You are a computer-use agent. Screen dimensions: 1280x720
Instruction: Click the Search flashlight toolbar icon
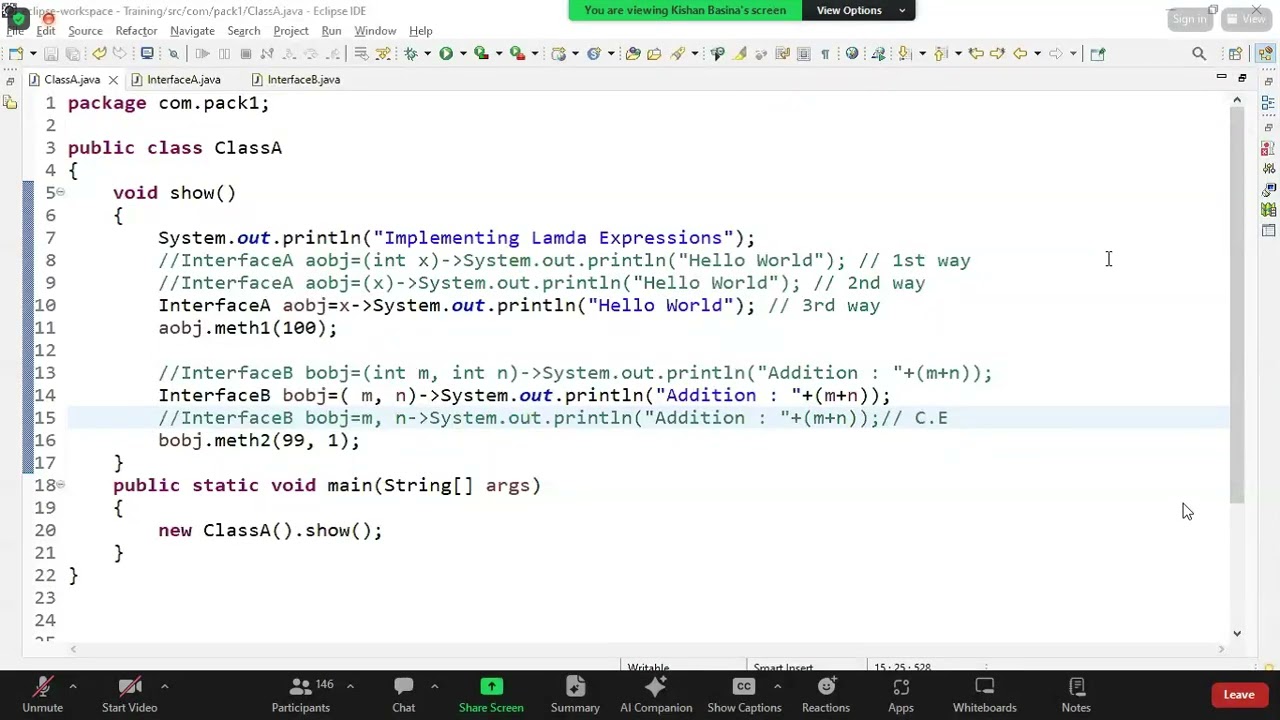click(677, 53)
